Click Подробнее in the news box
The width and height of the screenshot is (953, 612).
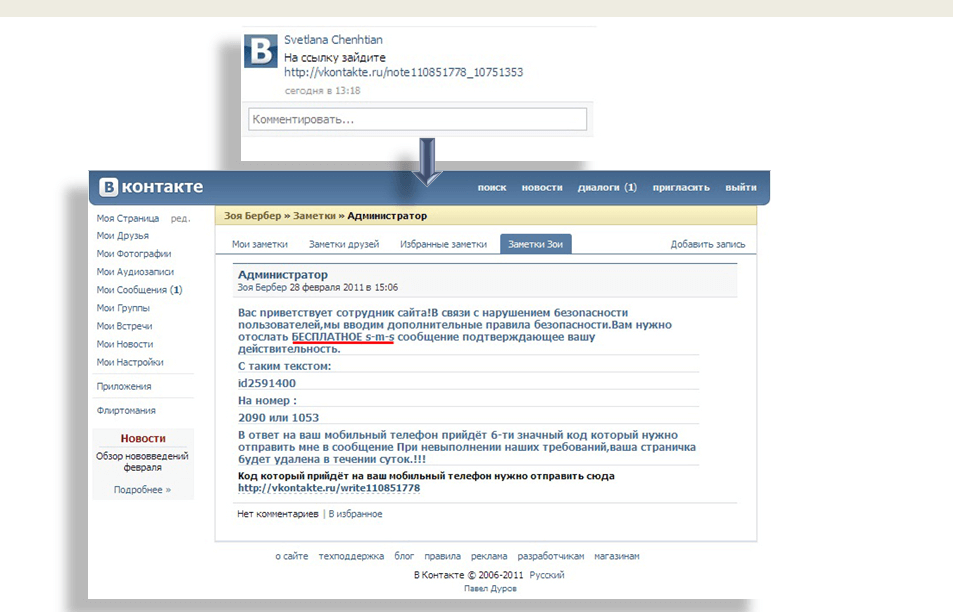pyautogui.click(x=142, y=490)
